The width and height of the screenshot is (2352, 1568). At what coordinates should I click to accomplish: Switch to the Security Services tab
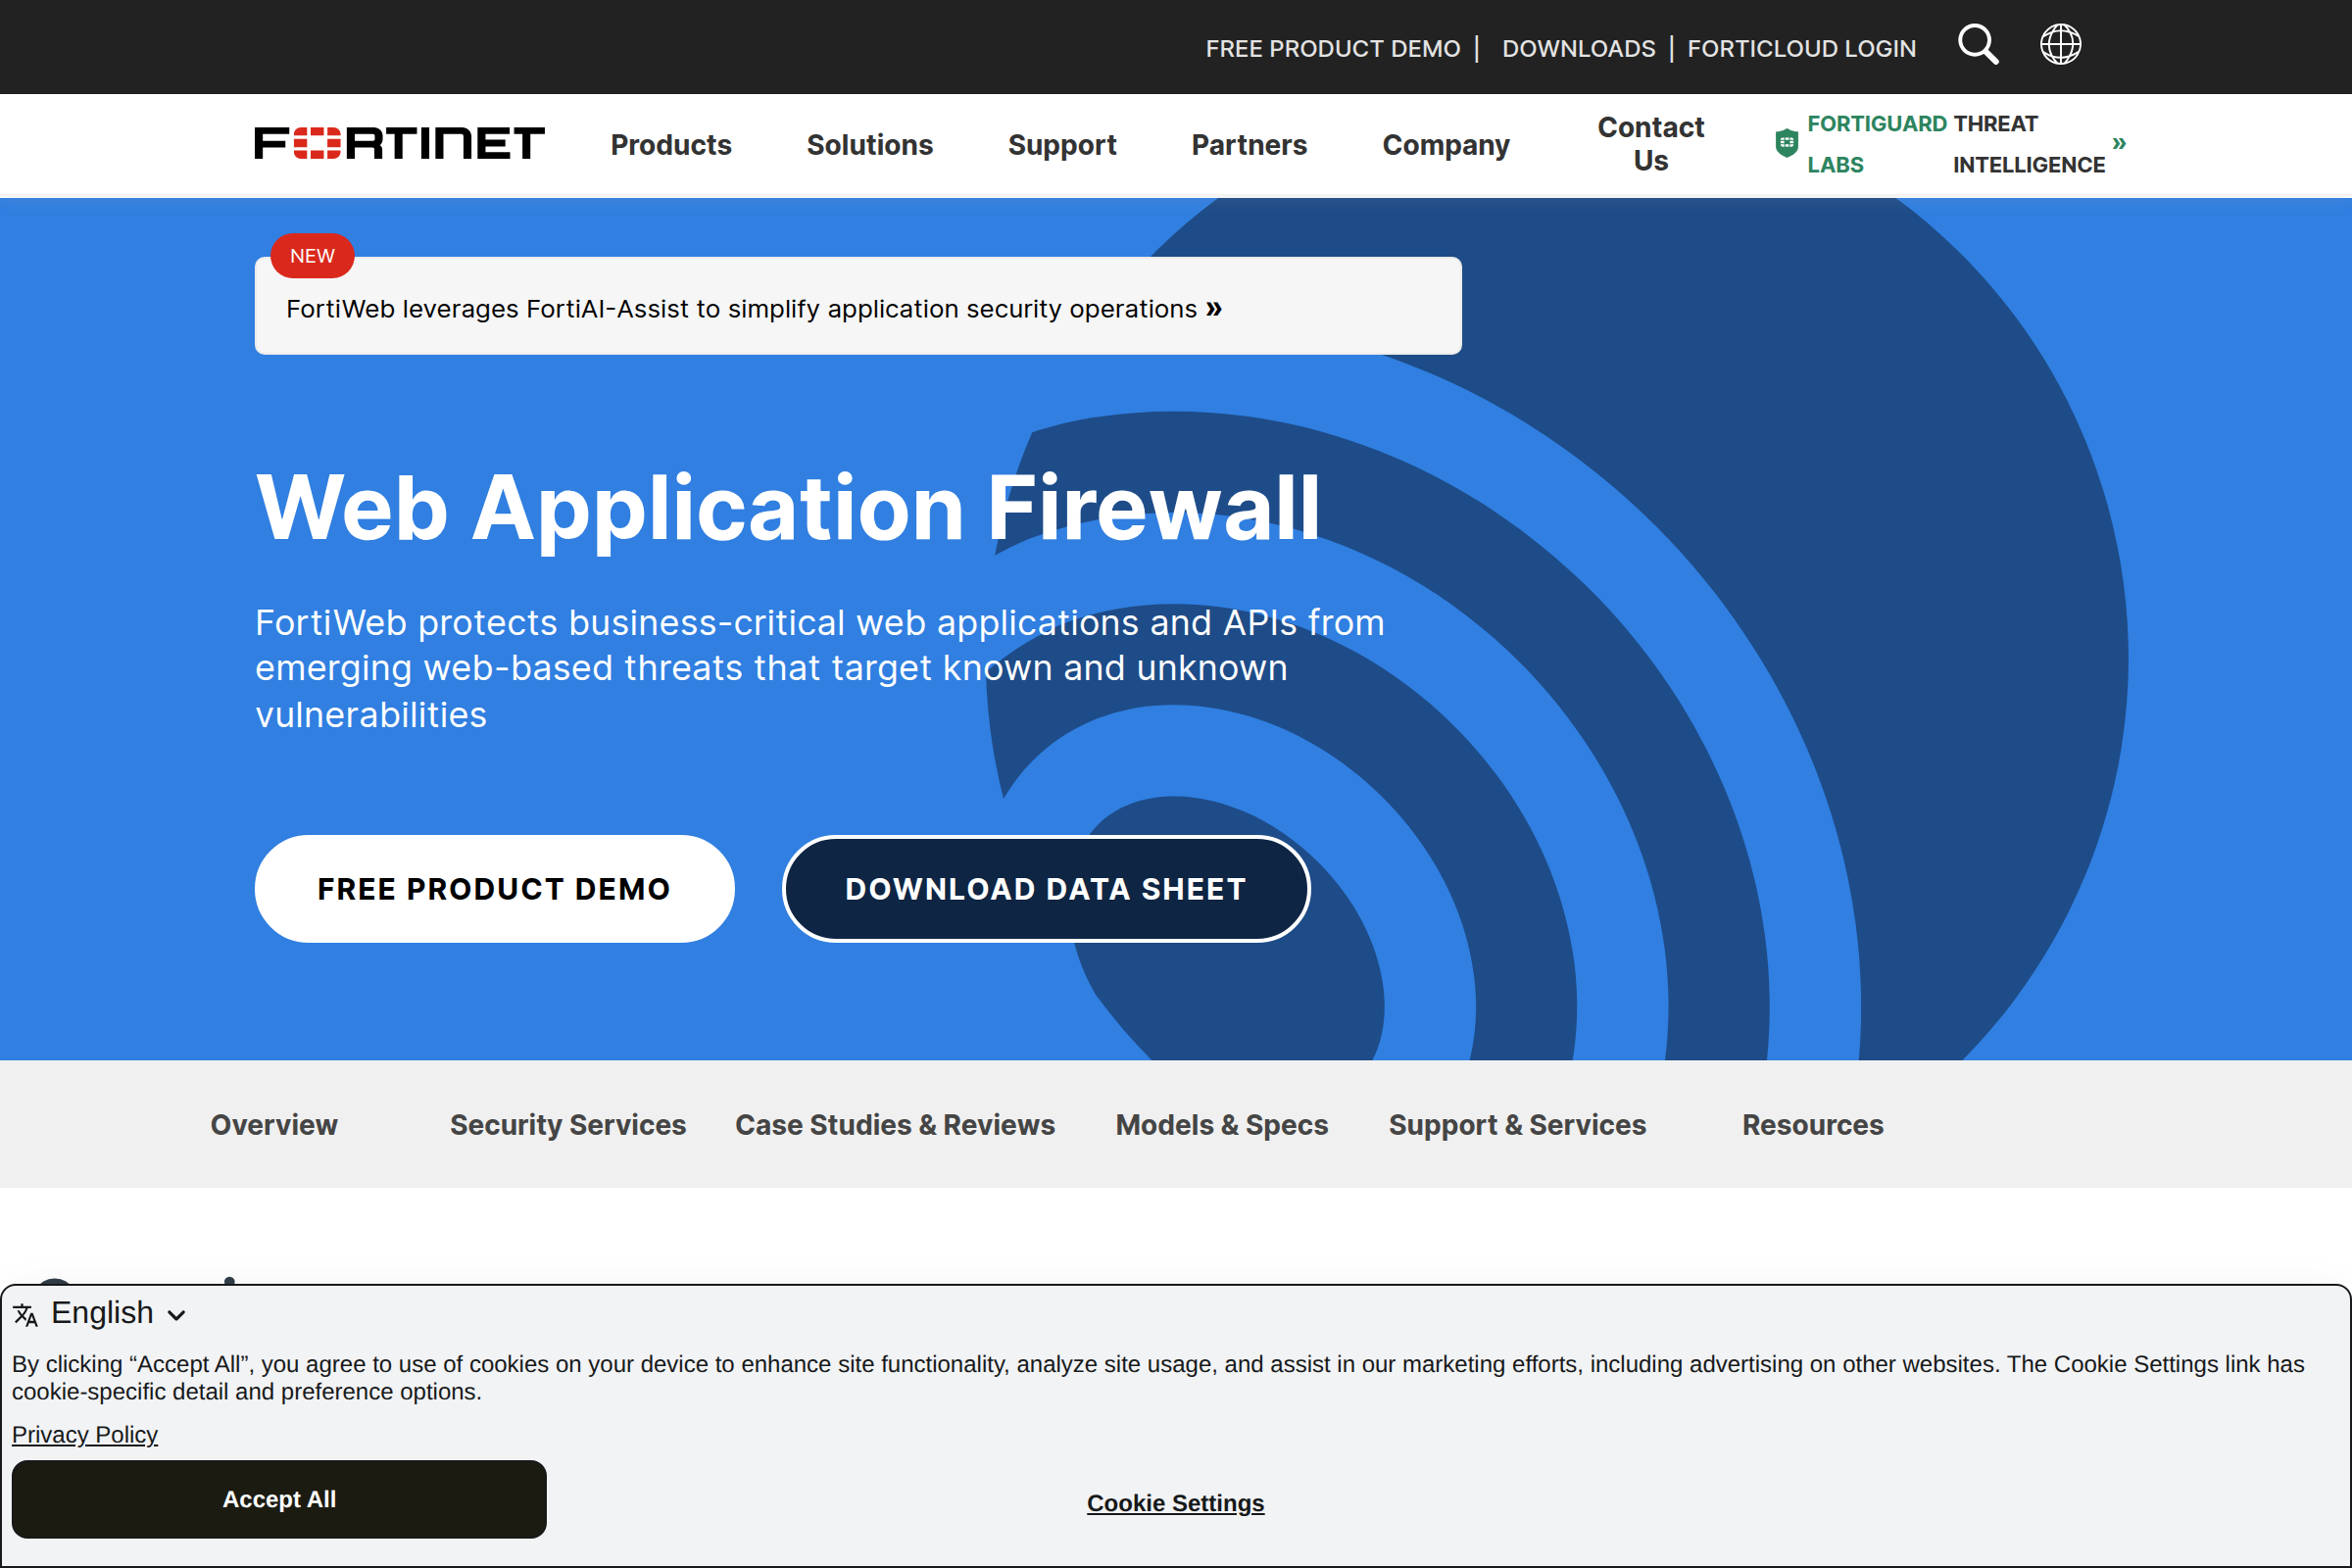(x=568, y=1125)
